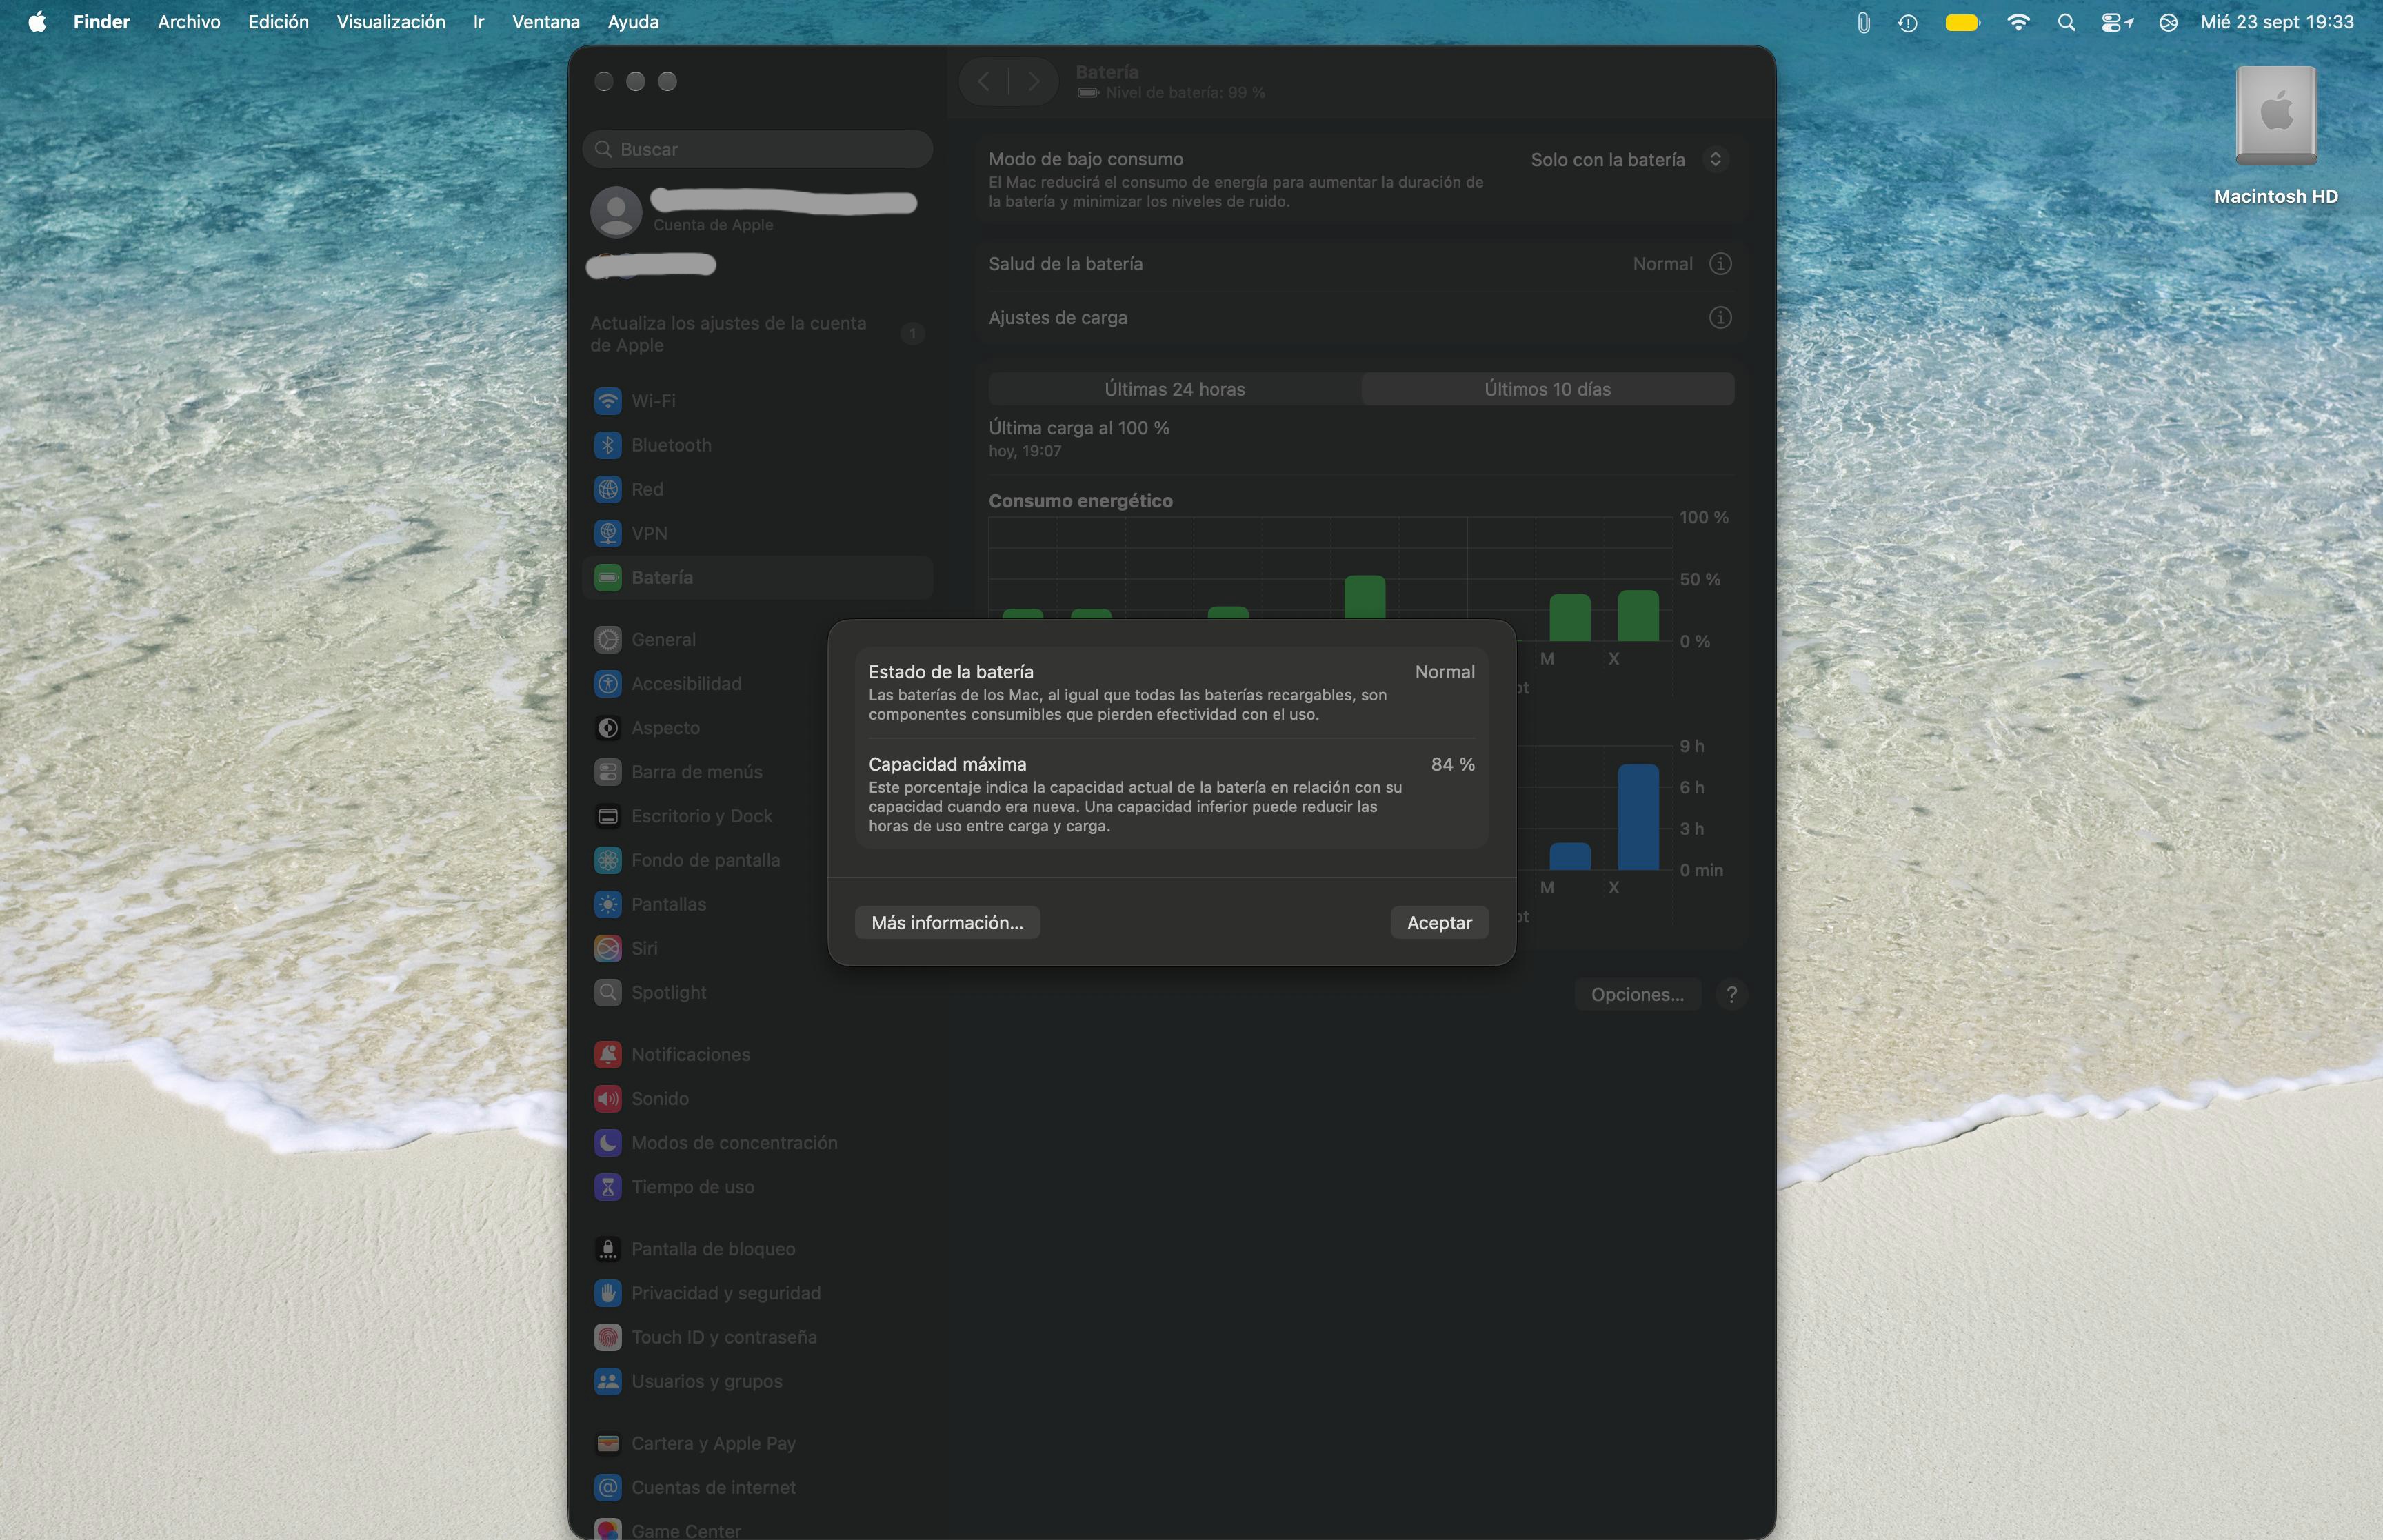Open Spotlight search in menu bar
Screen dimensions: 2383x1540
[2066, 22]
